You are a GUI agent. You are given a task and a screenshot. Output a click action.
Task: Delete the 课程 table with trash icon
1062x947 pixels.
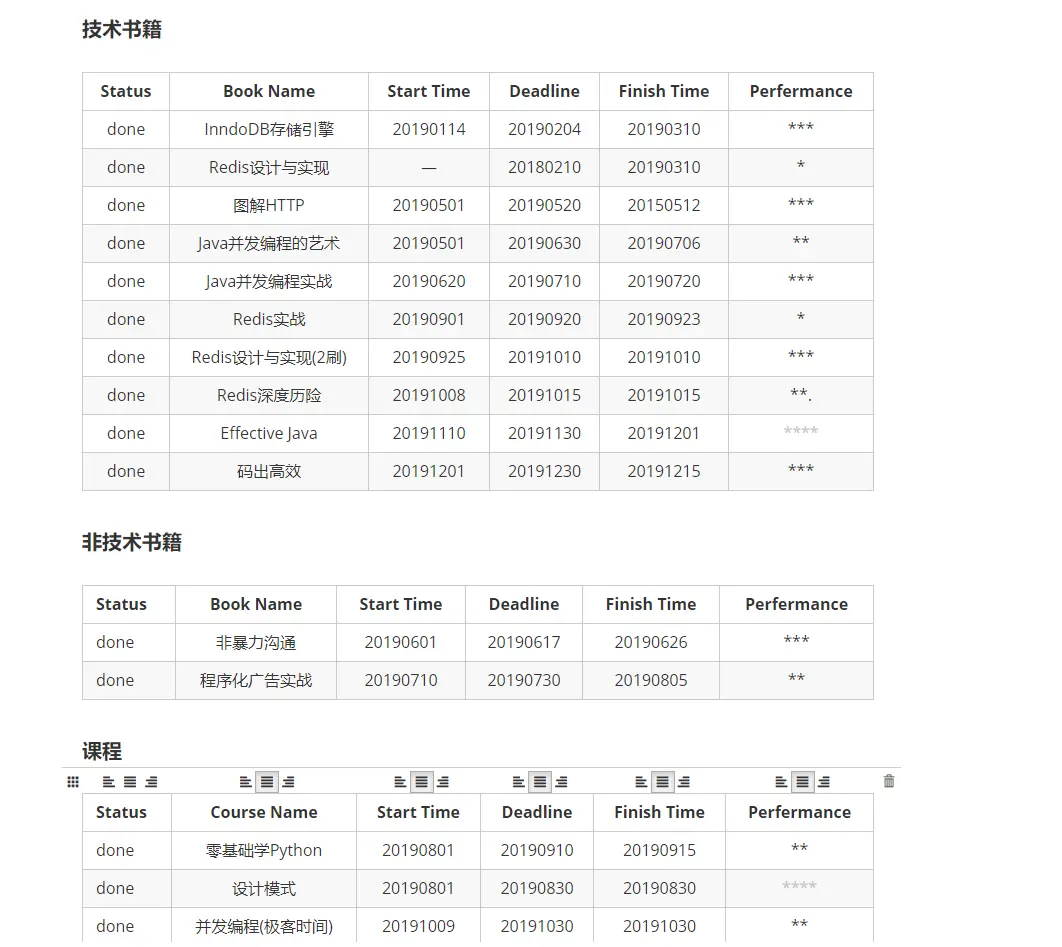(889, 781)
